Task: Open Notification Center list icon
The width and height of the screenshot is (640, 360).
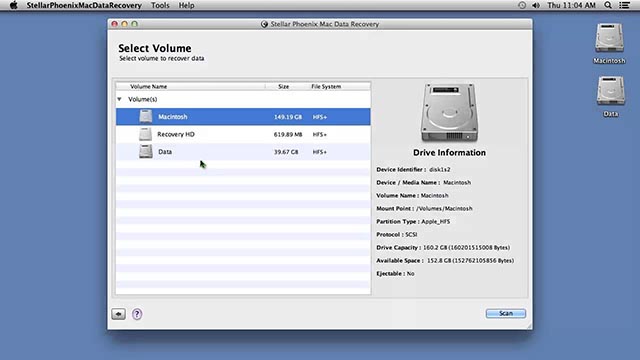Action: click(624, 5)
